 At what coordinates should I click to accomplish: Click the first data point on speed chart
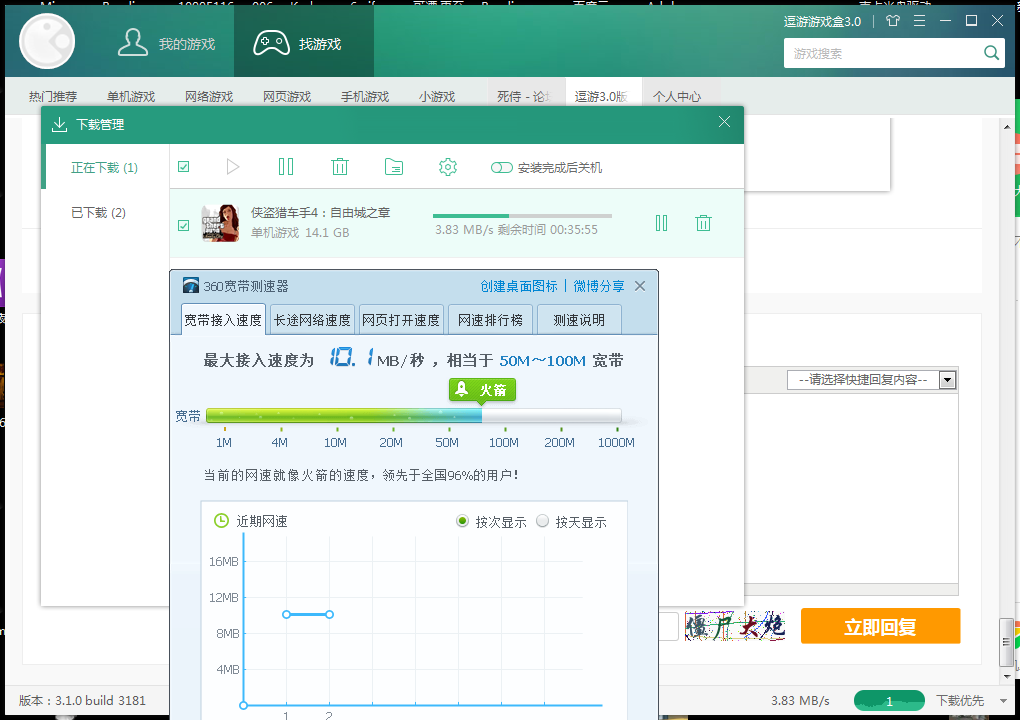click(286, 615)
